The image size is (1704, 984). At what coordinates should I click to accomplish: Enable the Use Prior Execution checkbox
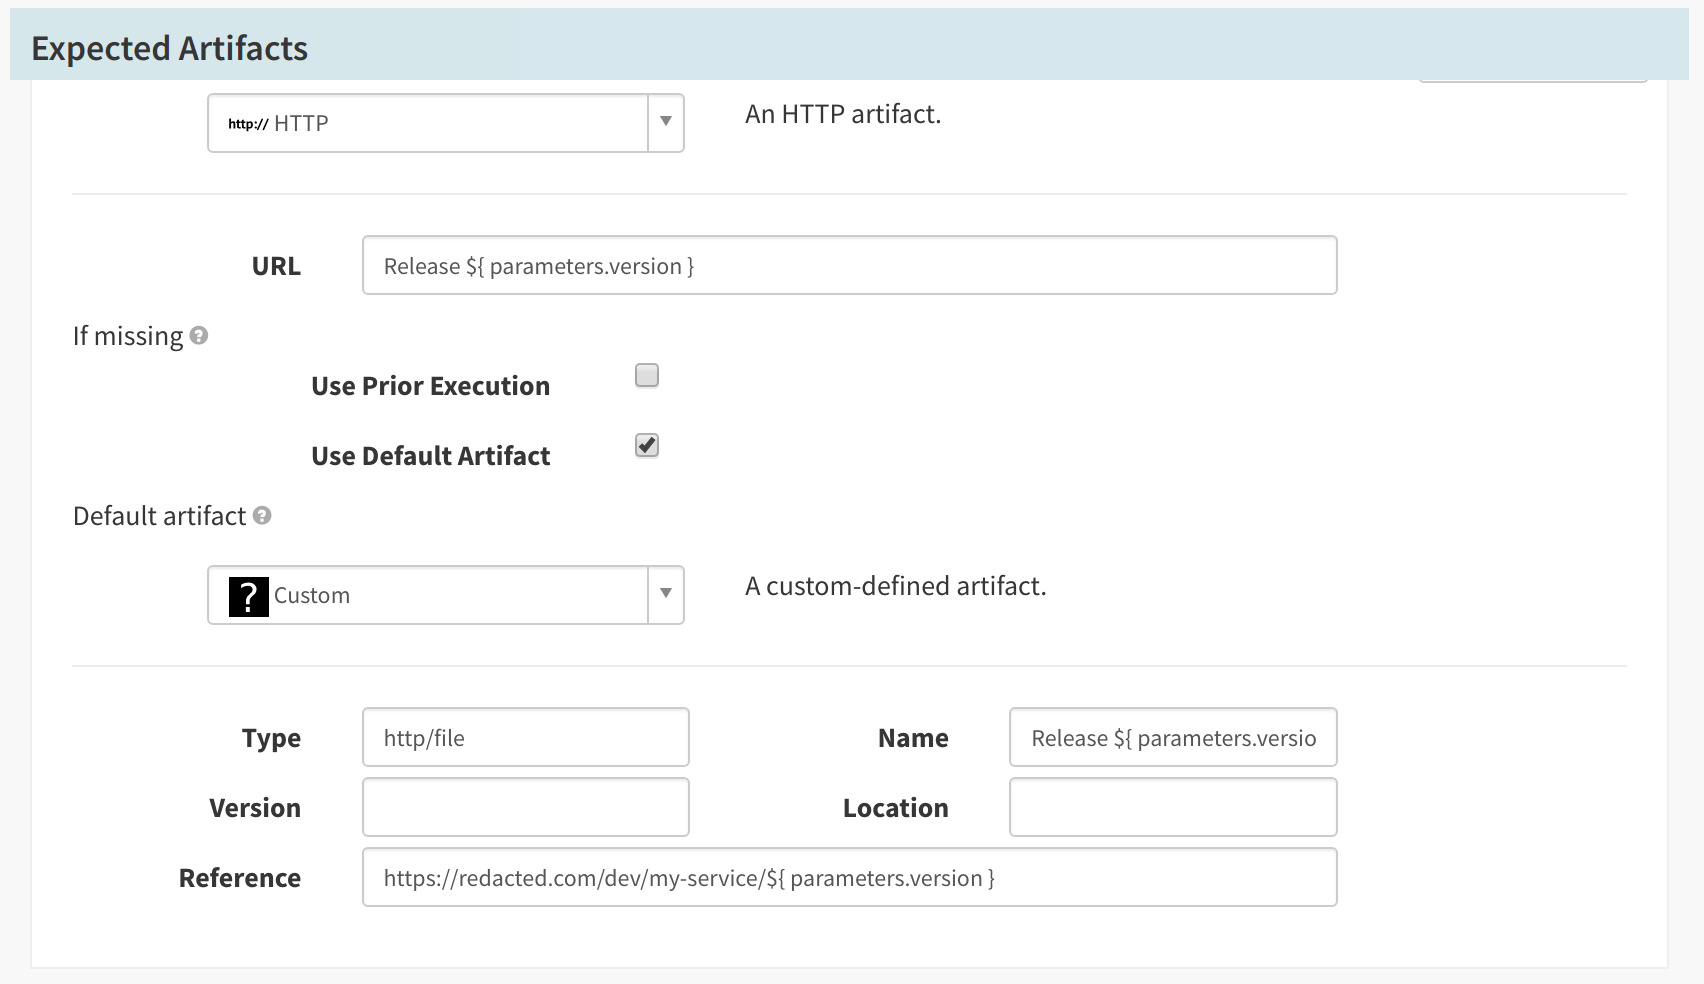coord(647,376)
